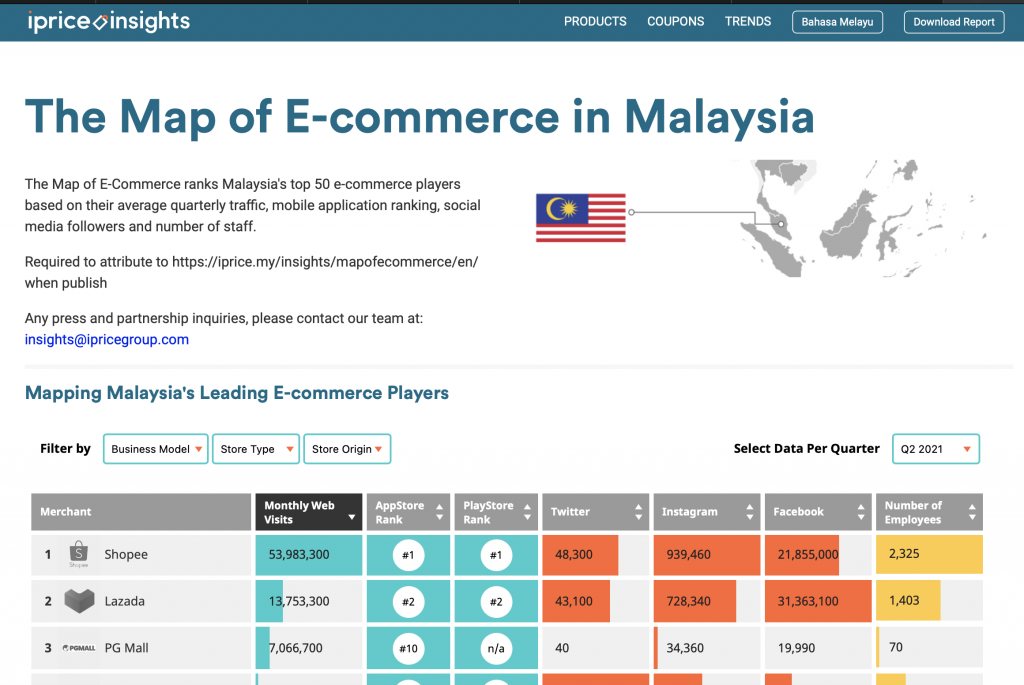
Task: Expand the Q2 2021 quarter selector
Action: [x=936, y=449]
